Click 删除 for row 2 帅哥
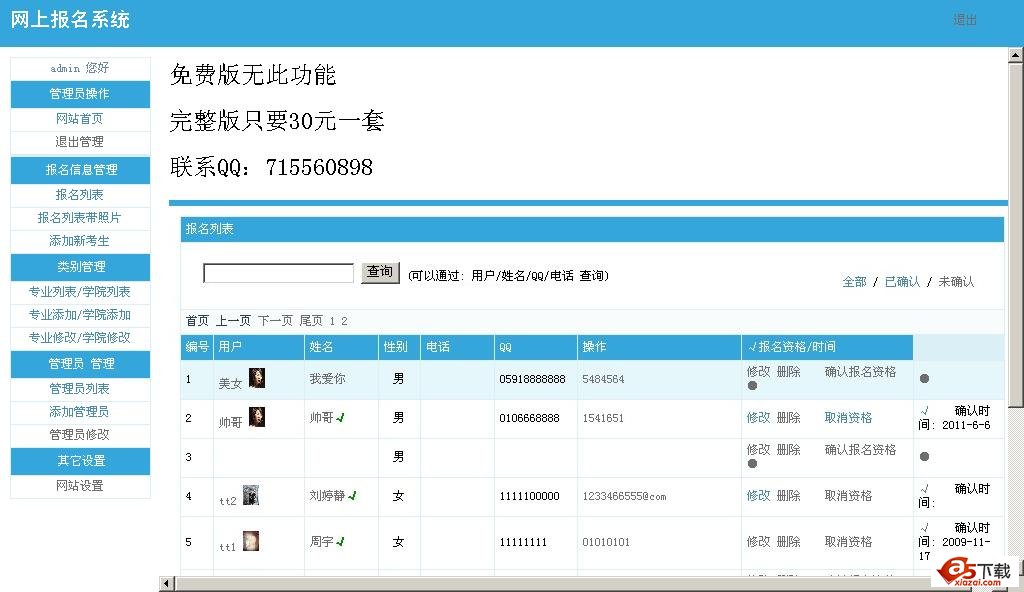The width and height of the screenshot is (1024, 592). click(789, 418)
